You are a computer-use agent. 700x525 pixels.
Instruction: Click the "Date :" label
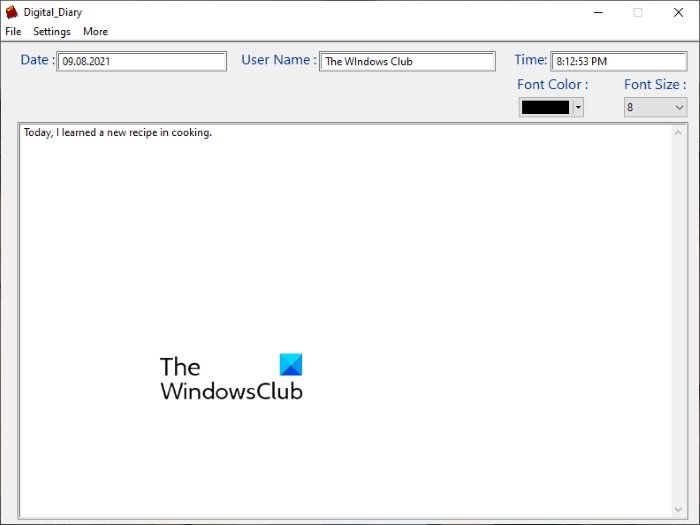tap(38, 60)
